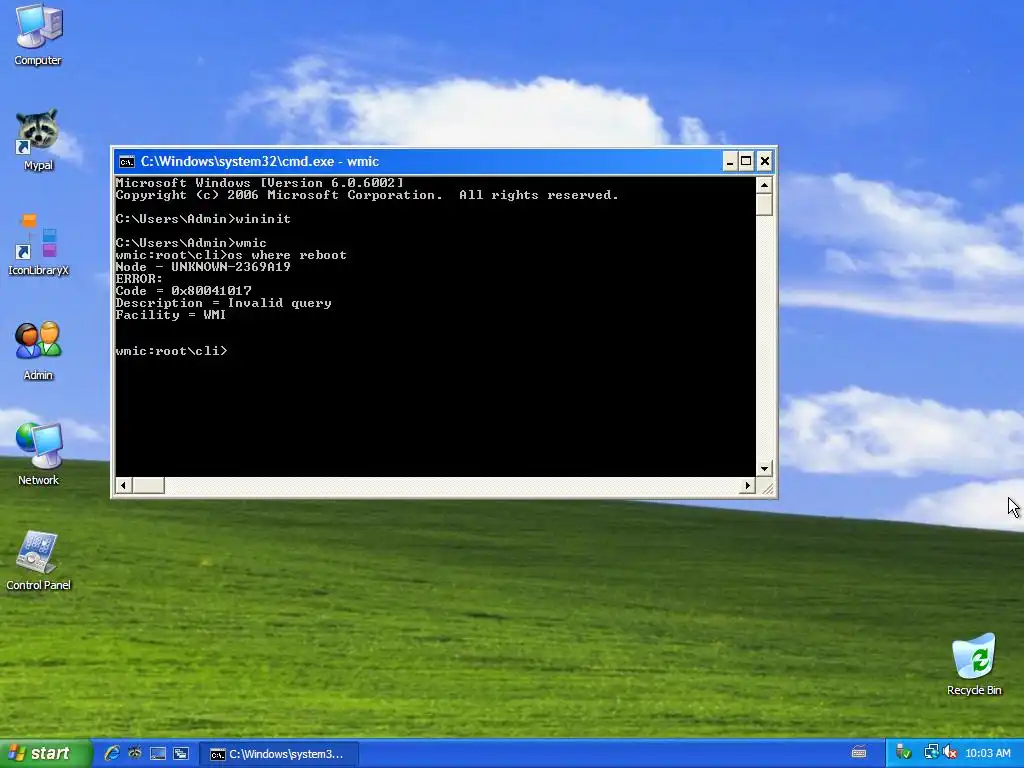
Task: Close the cmd.exe - wmic window
Action: 764,161
